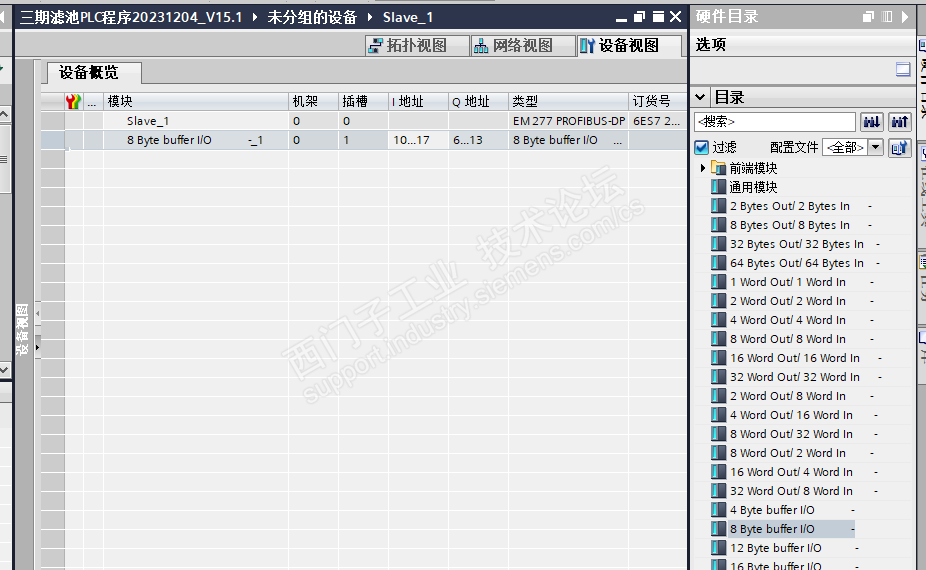
Task: Click the catalog pane layout icon under 选项
Action: point(903,69)
